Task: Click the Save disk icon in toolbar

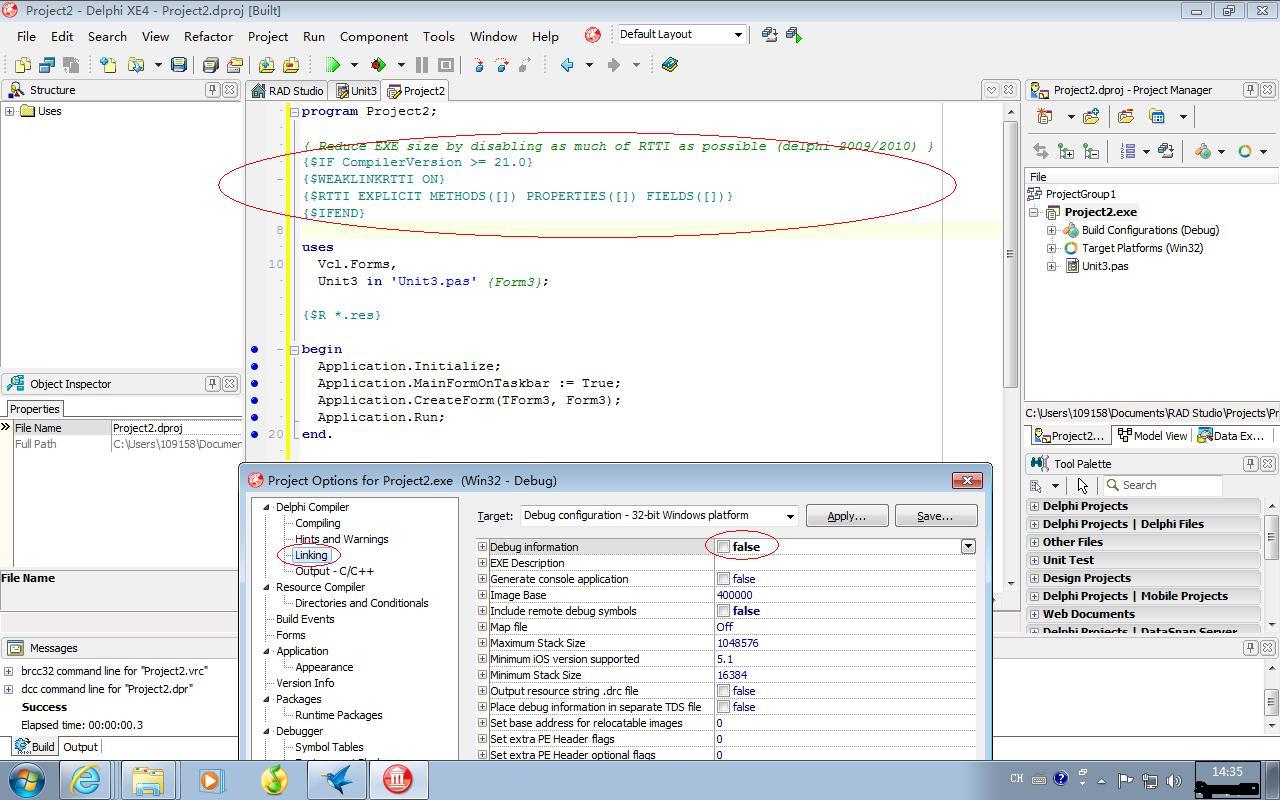Action: (x=178, y=65)
